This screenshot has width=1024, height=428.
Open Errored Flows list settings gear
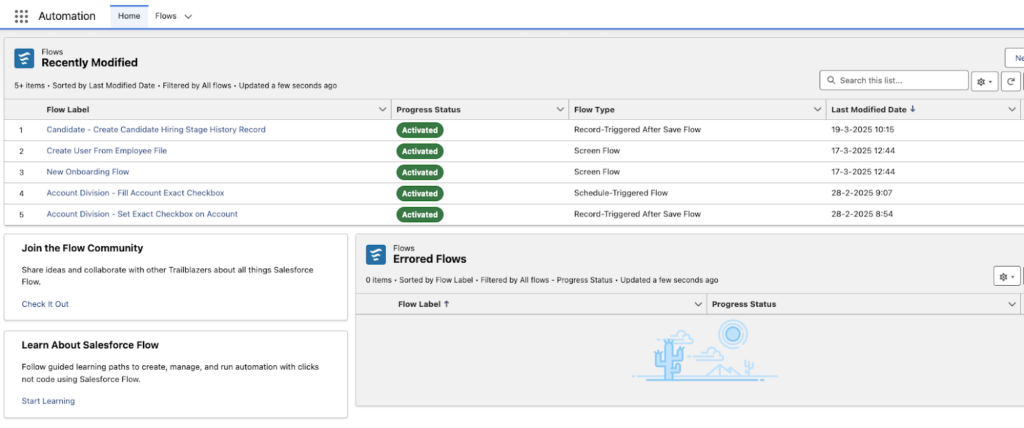(x=1006, y=277)
